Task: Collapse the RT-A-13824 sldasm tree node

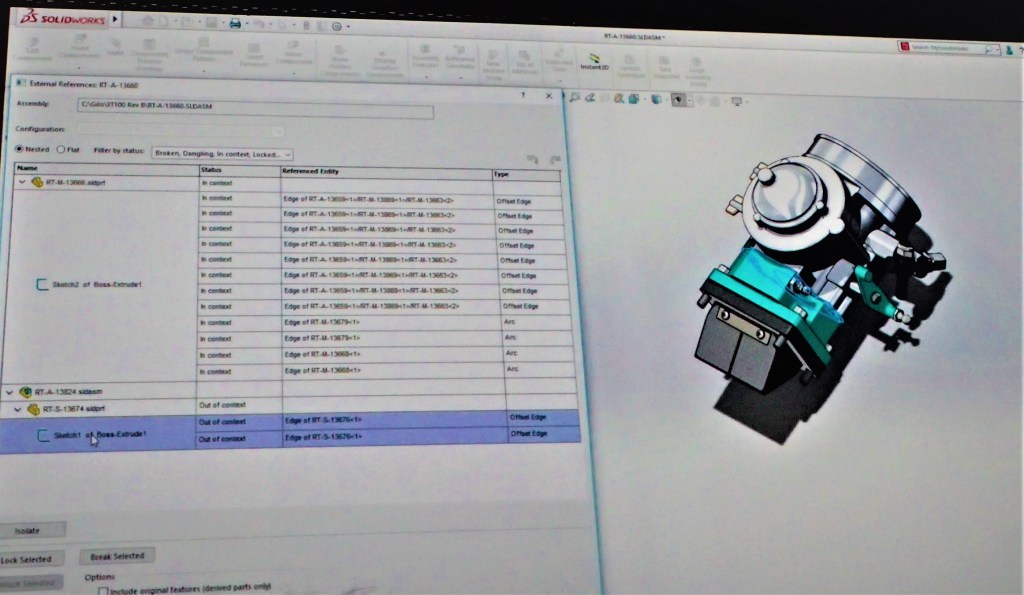Action: click(10, 392)
